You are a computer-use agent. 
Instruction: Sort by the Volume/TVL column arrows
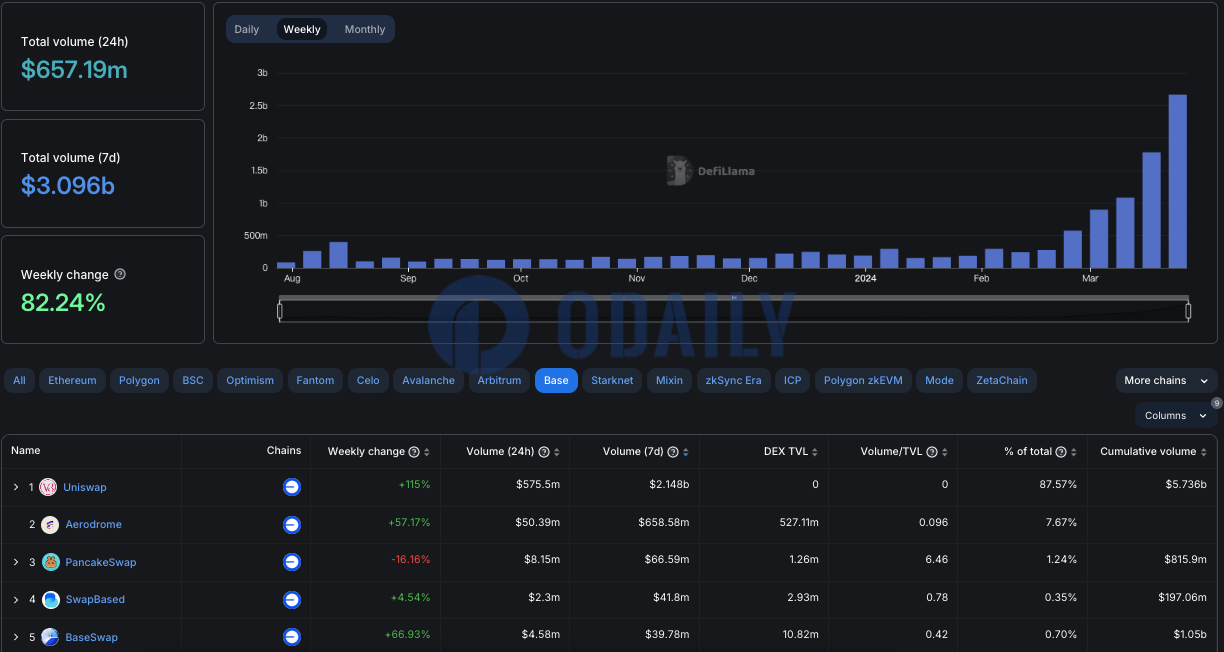pyautogui.click(x=944, y=452)
